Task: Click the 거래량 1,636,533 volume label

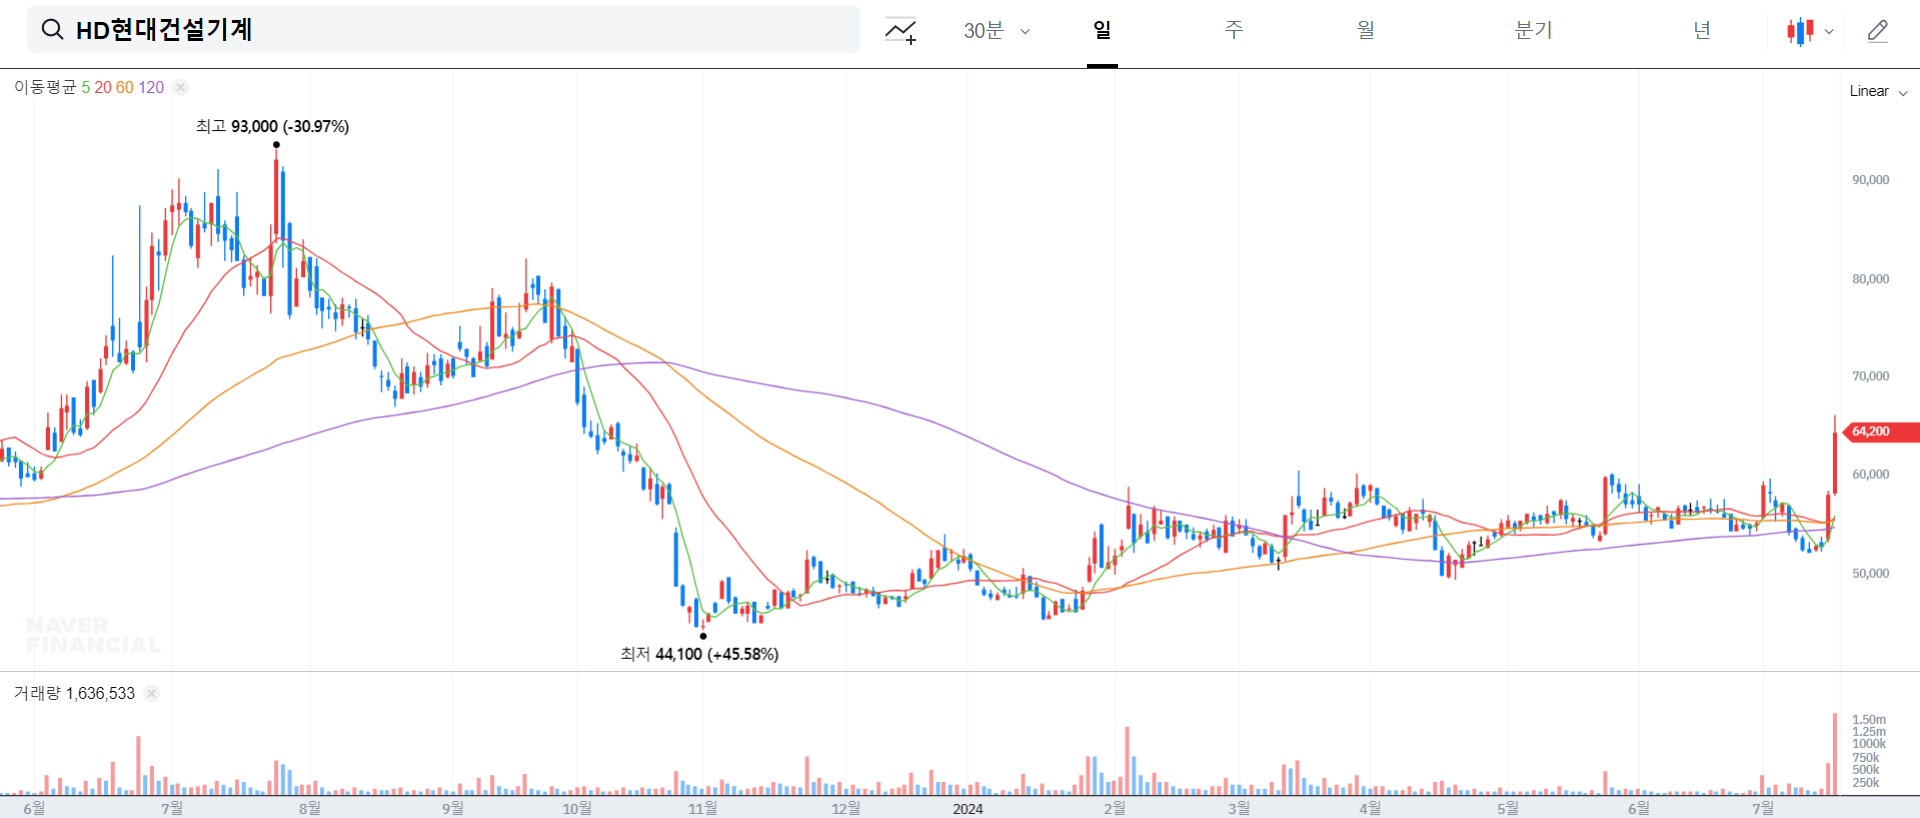Action: click(x=74, y=693)
